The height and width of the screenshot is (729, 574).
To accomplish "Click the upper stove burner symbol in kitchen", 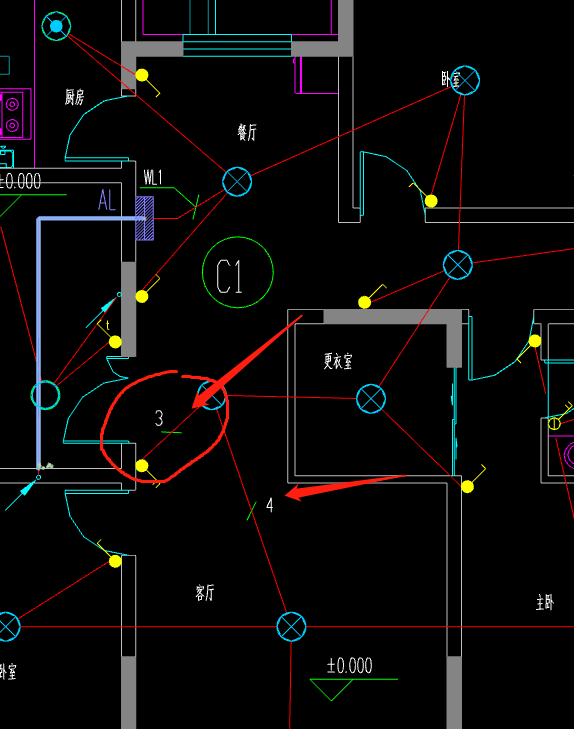I will coord(12,104).
